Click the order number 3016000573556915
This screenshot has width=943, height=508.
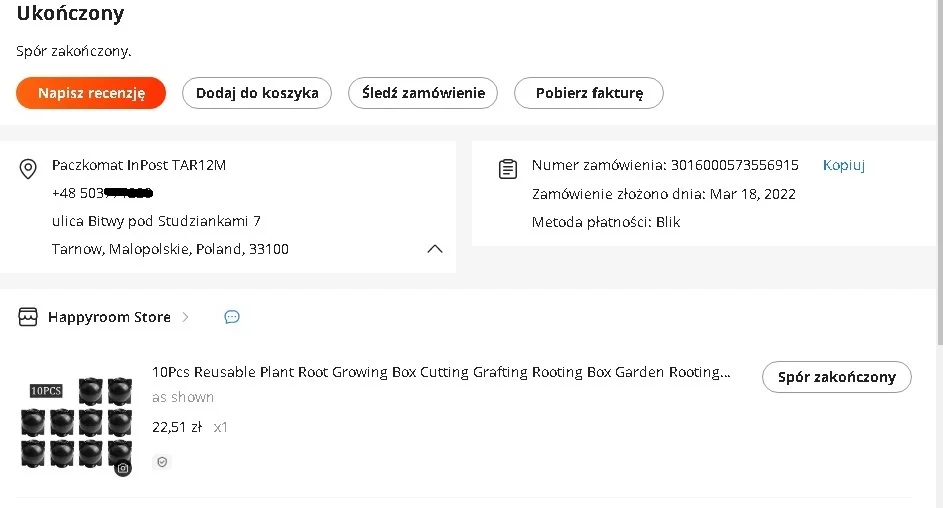734,165
